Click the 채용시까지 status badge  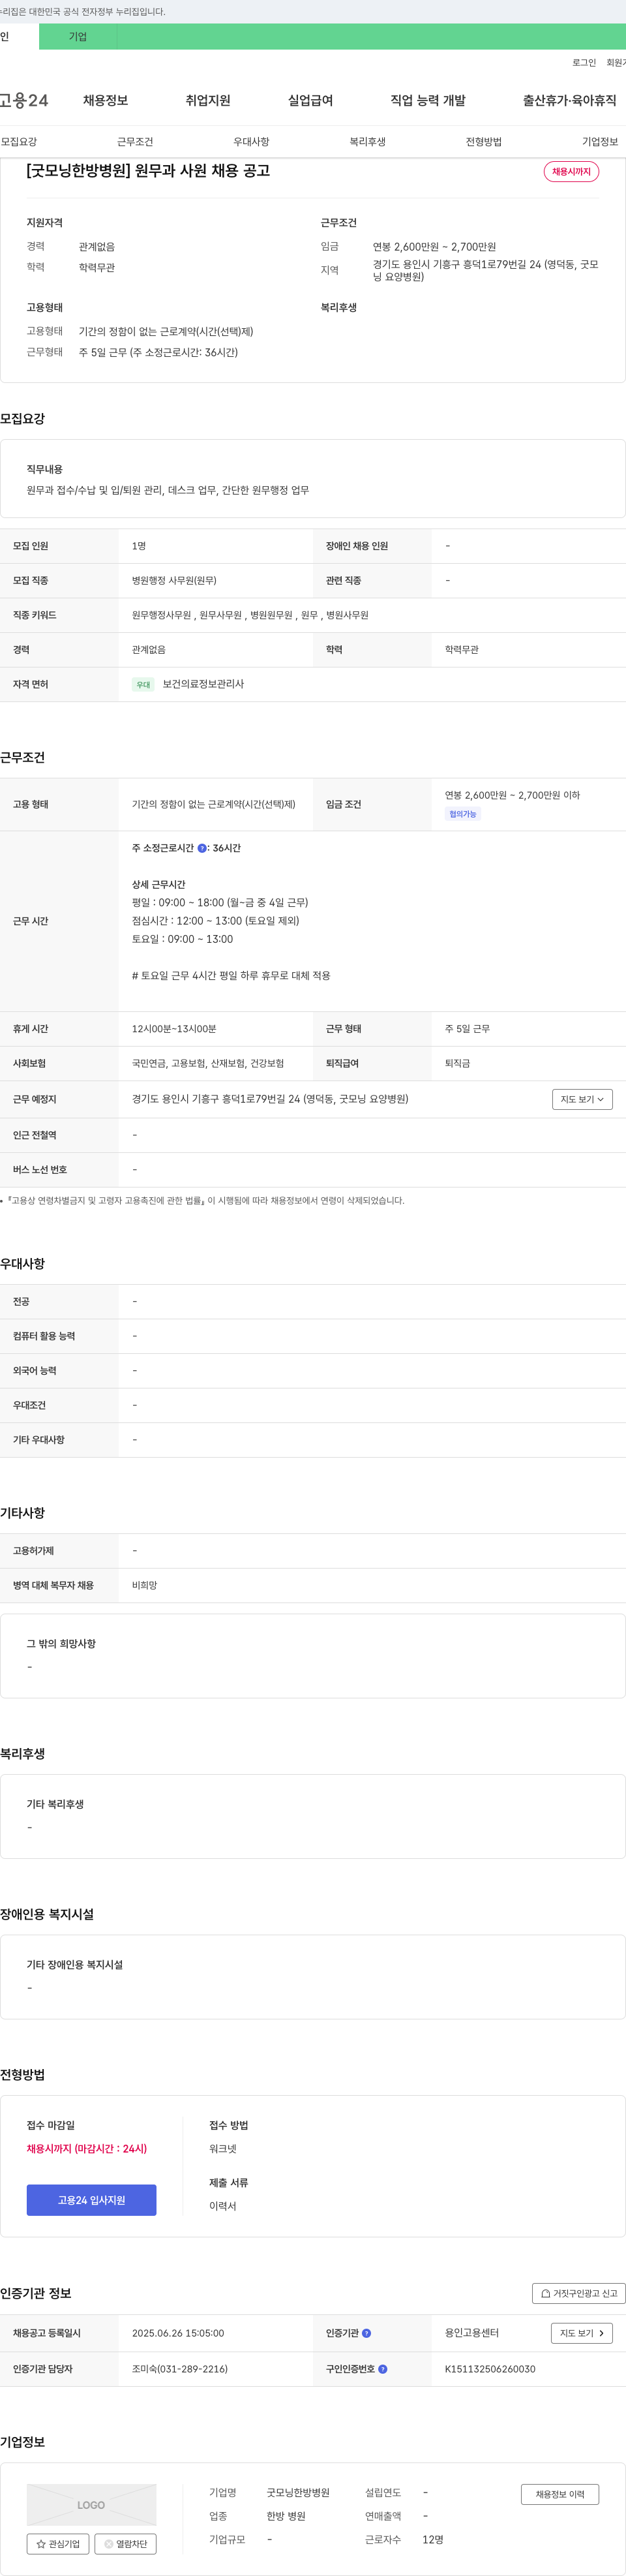click(x=571, y=172)
